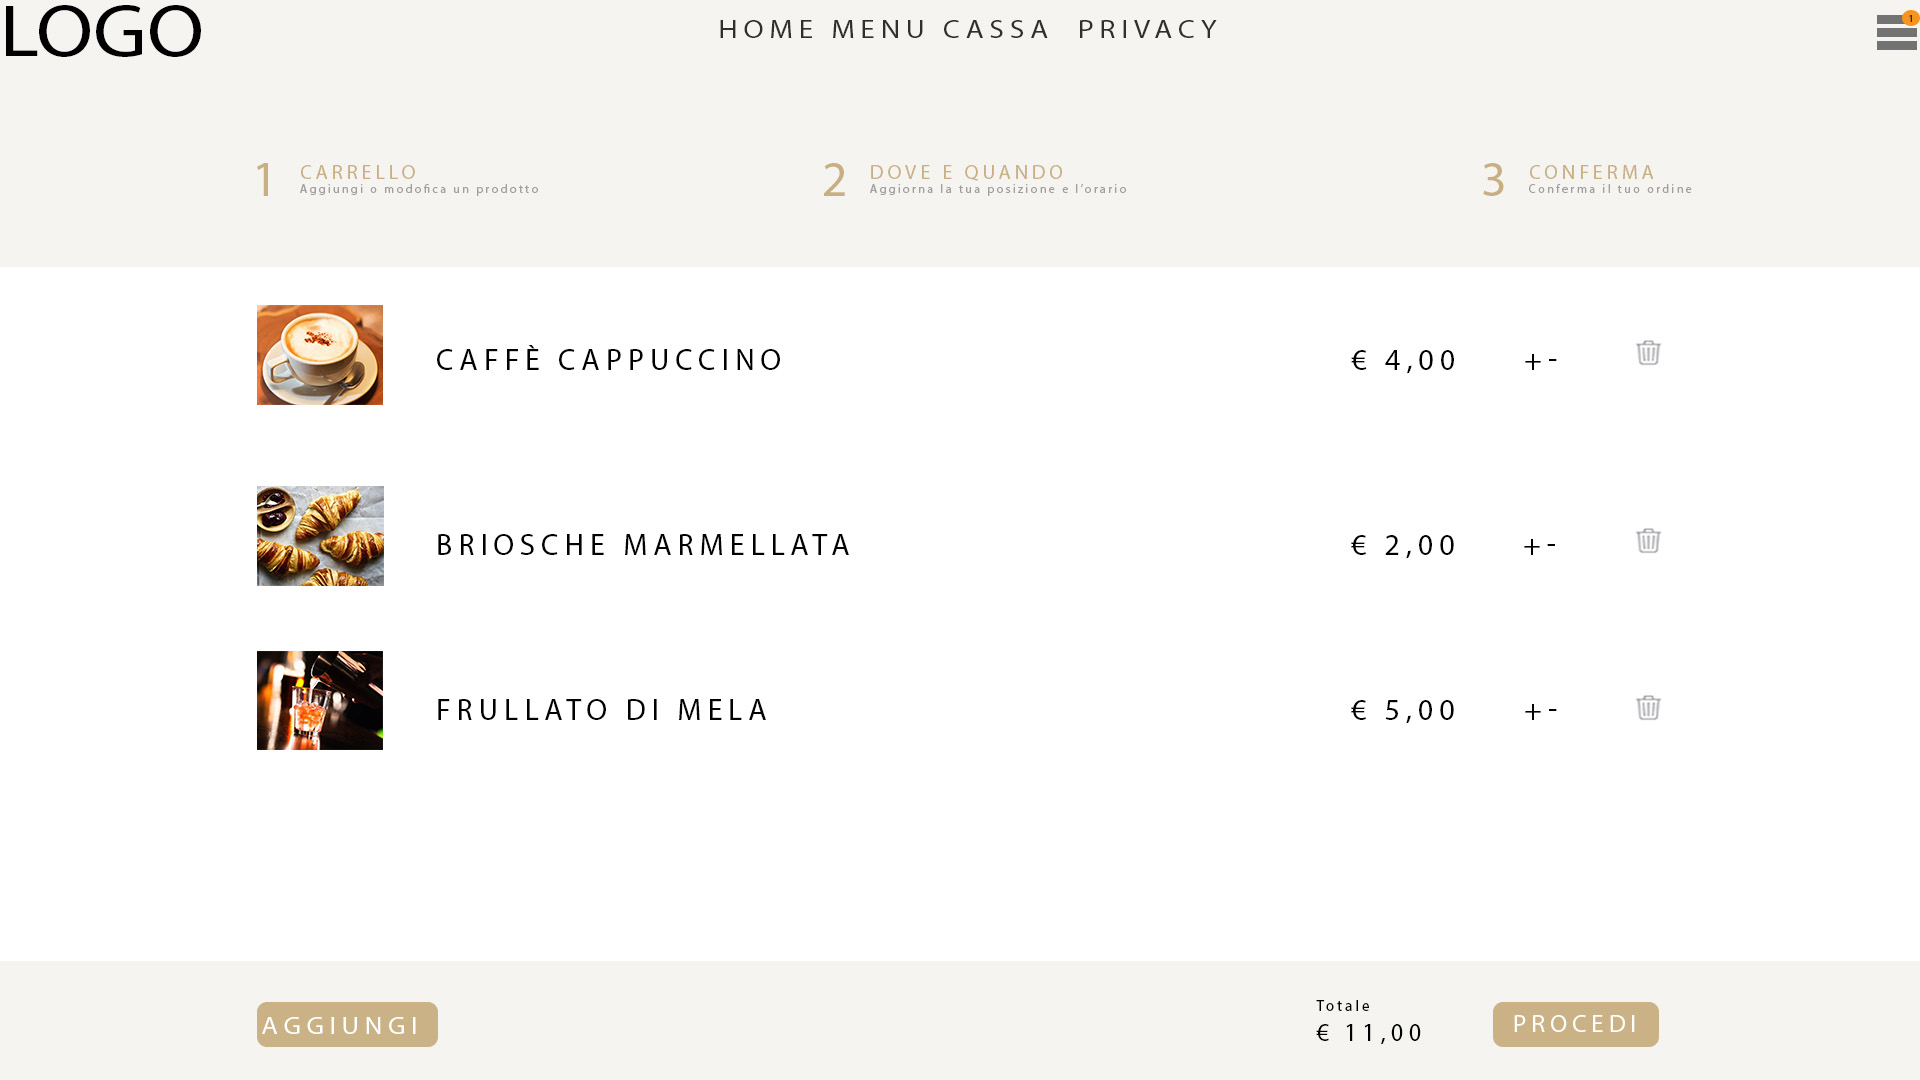The image size is (1920, 1080).
Task: Increase Caffè Cappuccino quantity with plus
Action: coord(1533,362)
